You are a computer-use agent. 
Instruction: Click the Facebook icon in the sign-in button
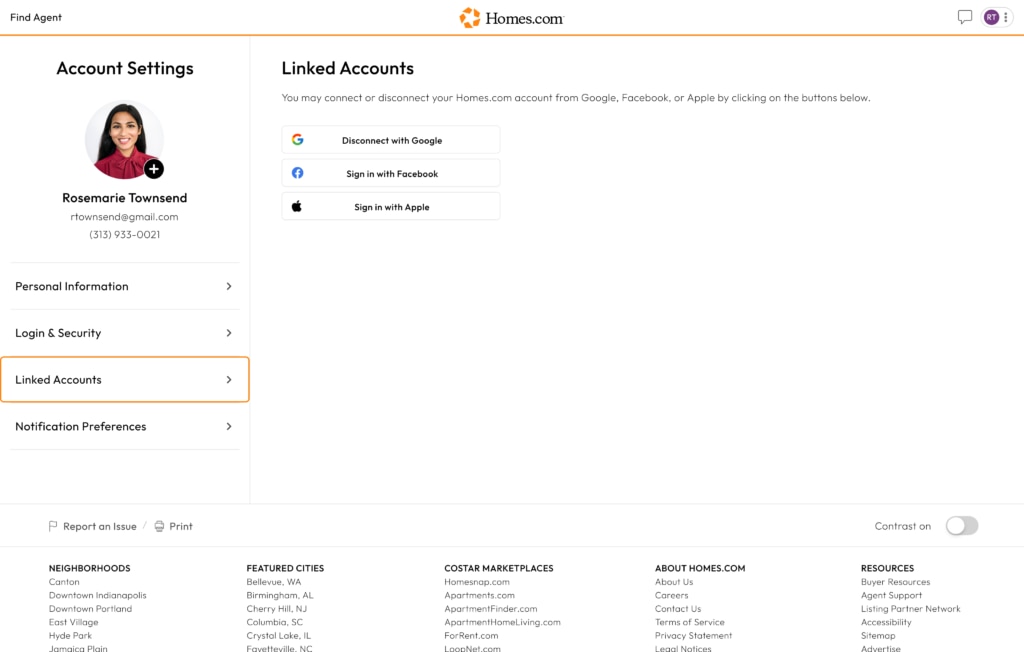(297, 172)
